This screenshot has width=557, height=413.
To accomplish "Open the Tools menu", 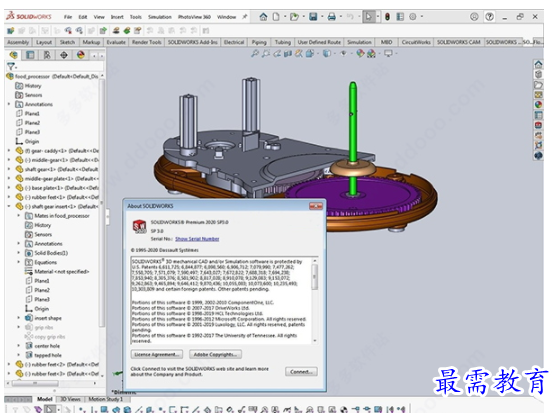I will (x=135, y=17).
